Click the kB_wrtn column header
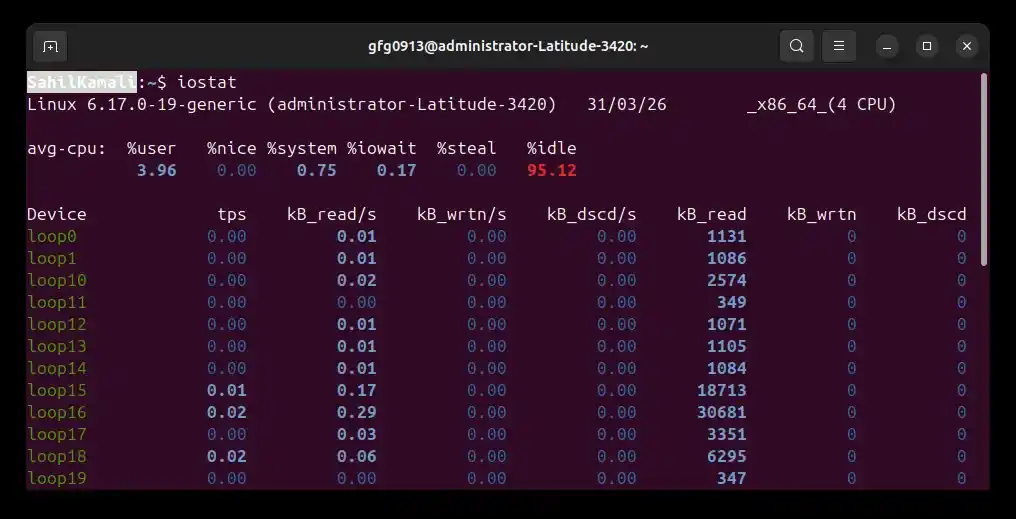The image size is (1016, 519). [x=822, y=214]
